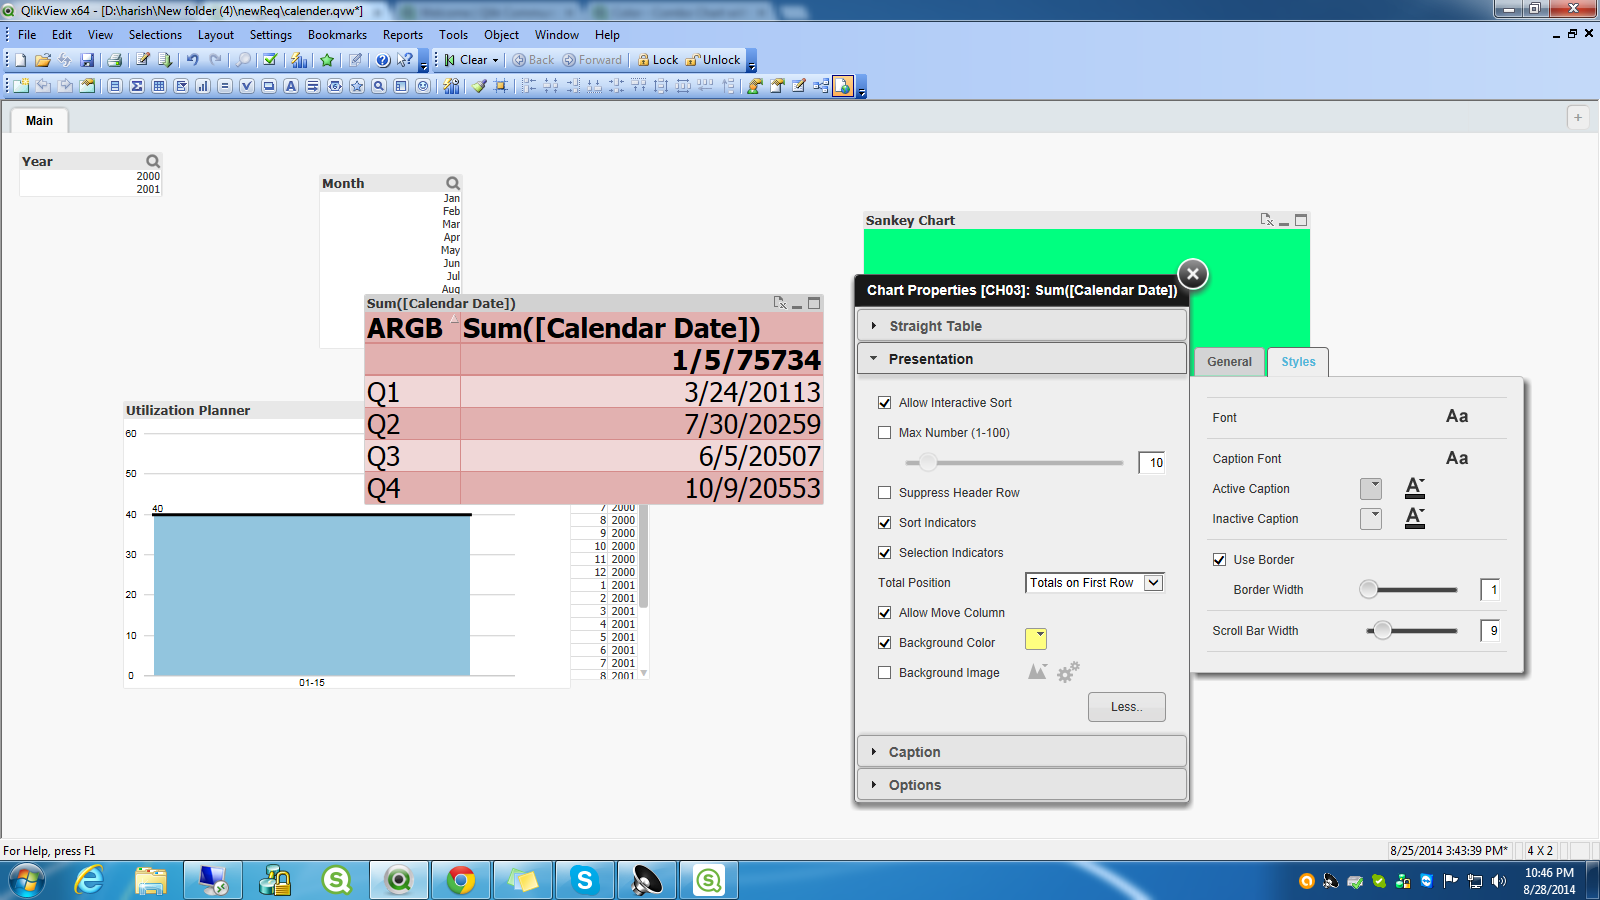Open the Total Position dropdown

1153,583
